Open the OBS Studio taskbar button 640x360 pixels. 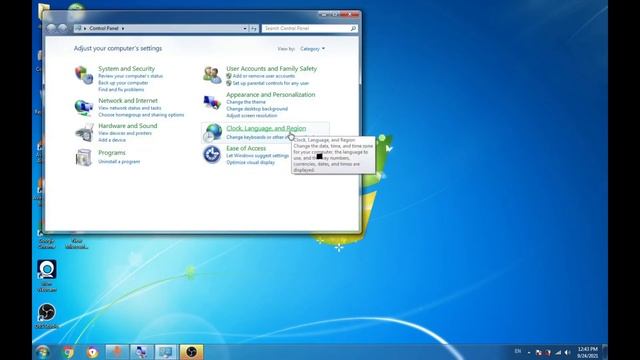[x=191, y=352]
